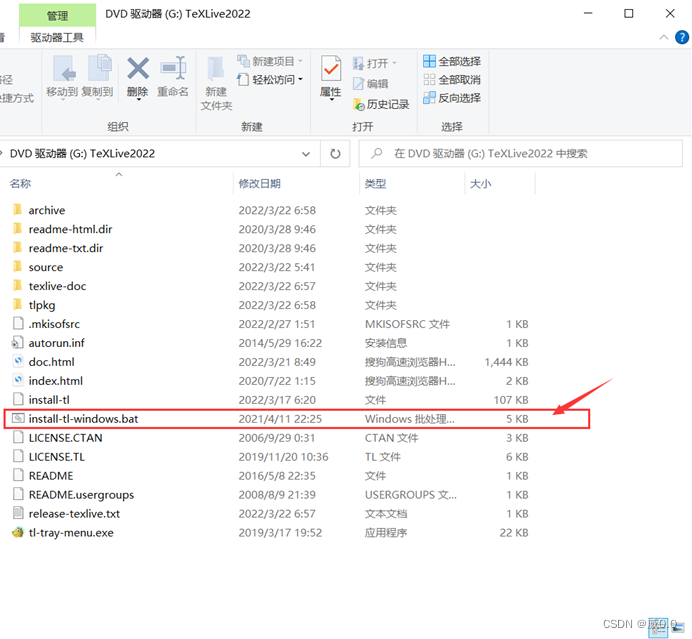This screenshot has height=639, width=692.
Task: Click Select all (全部选择)
Action: [x=451, y=61]
